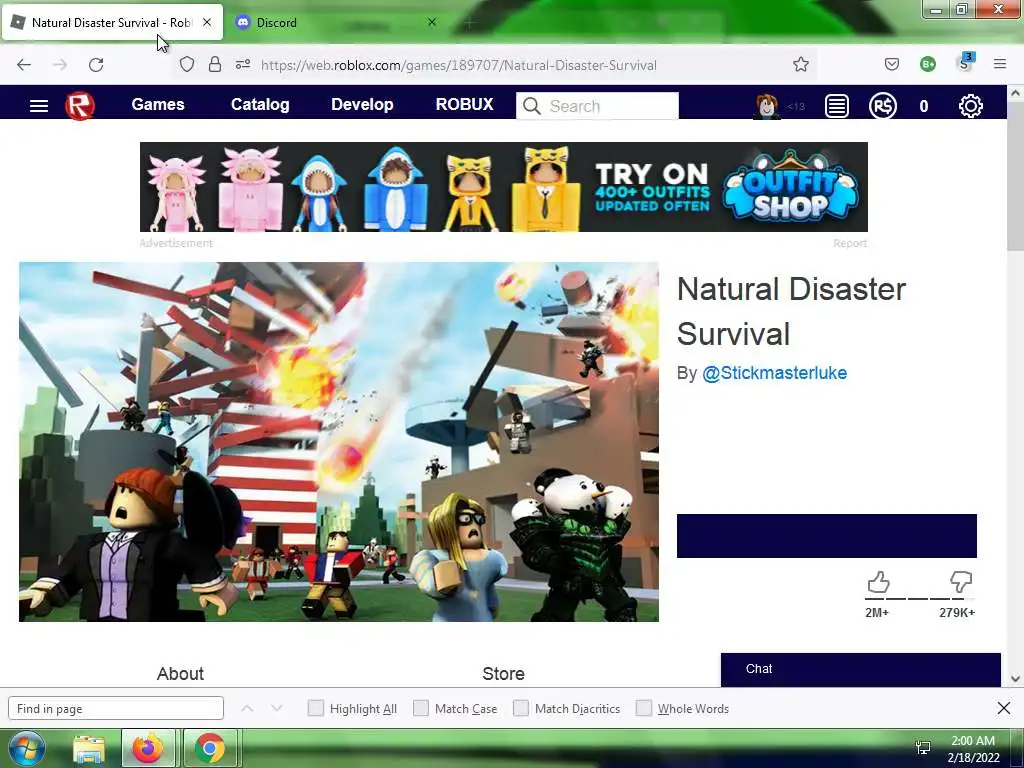Viewport: 1024px width, 768px height.
Task: Open @Stickmasterluke creator profile
Action: [775, 373]
